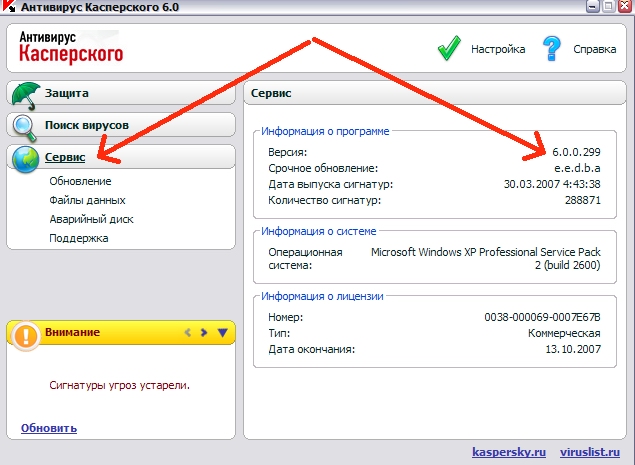Image resolution: width=635 pixels, height=465 pixels.
Task: Show previous message with left arrow in Внимание
Action: (186, 332)
